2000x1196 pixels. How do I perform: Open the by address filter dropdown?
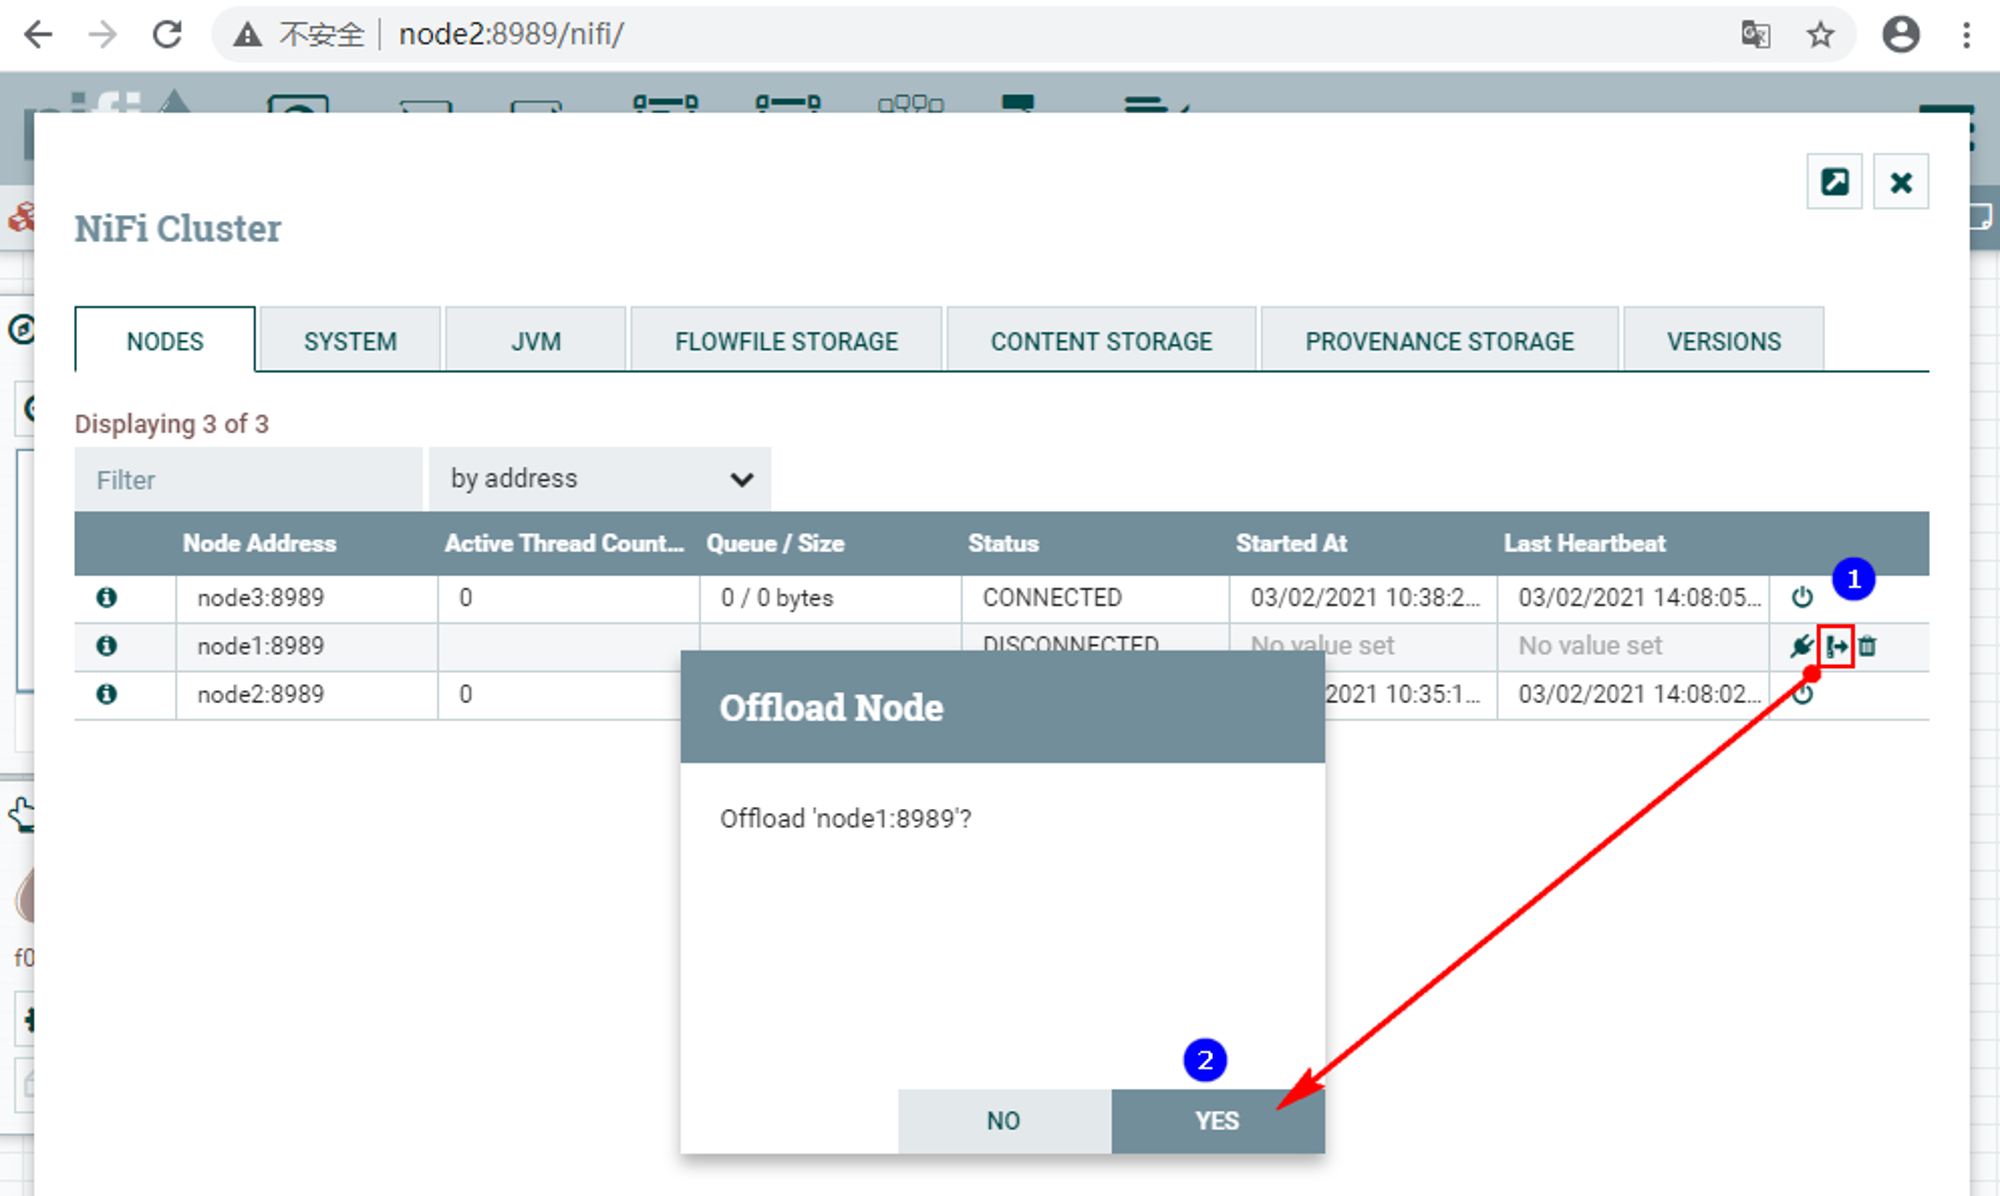tap(600, 479)
